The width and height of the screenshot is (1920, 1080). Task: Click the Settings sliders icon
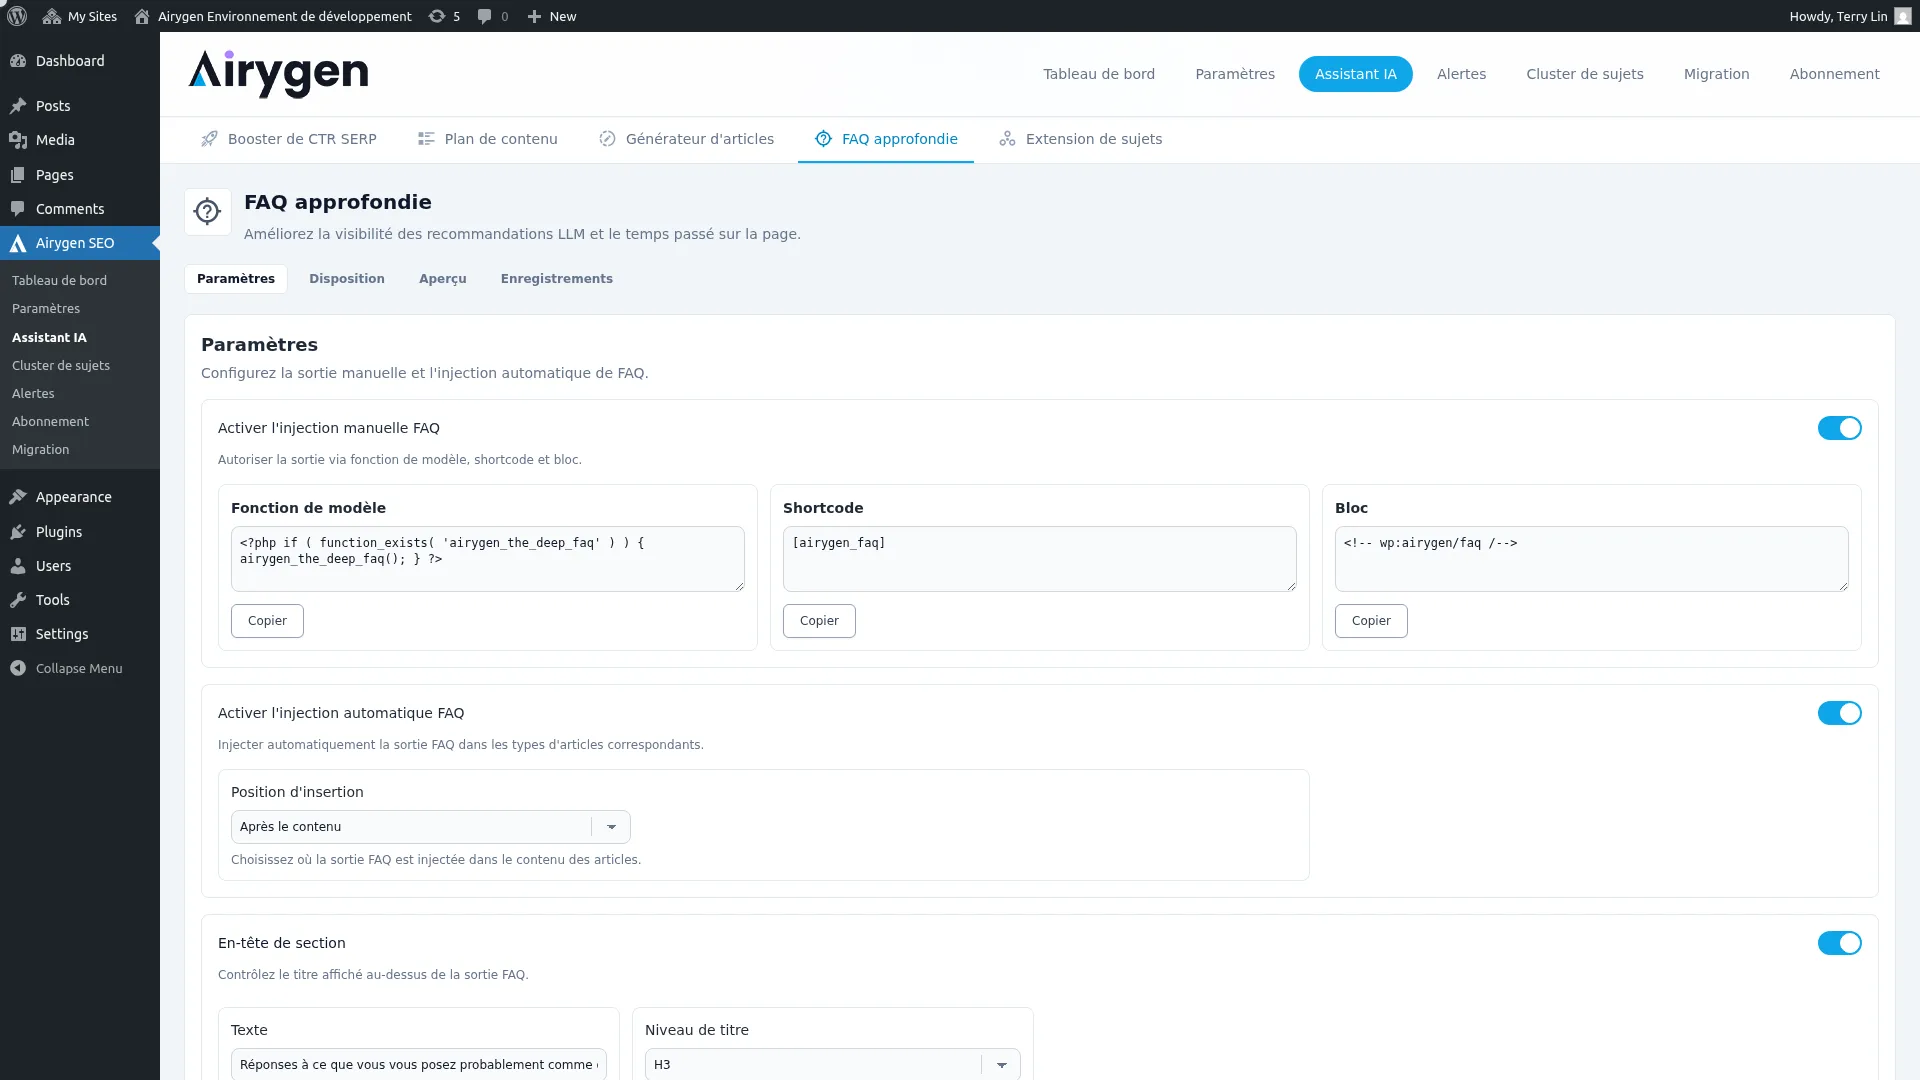pyautogui.click(x=18, y=634)
